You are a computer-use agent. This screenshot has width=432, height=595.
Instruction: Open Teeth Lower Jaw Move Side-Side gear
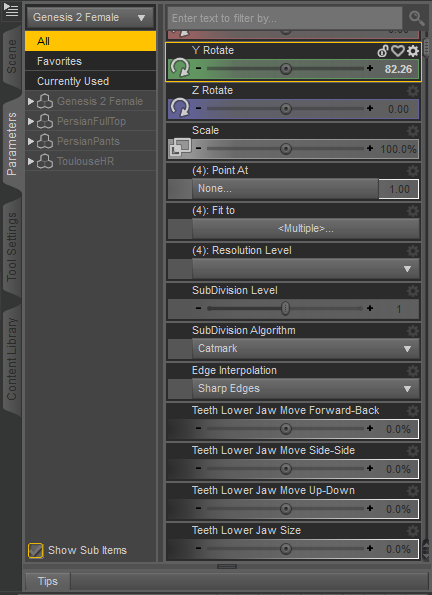click(x=413, y=451)
